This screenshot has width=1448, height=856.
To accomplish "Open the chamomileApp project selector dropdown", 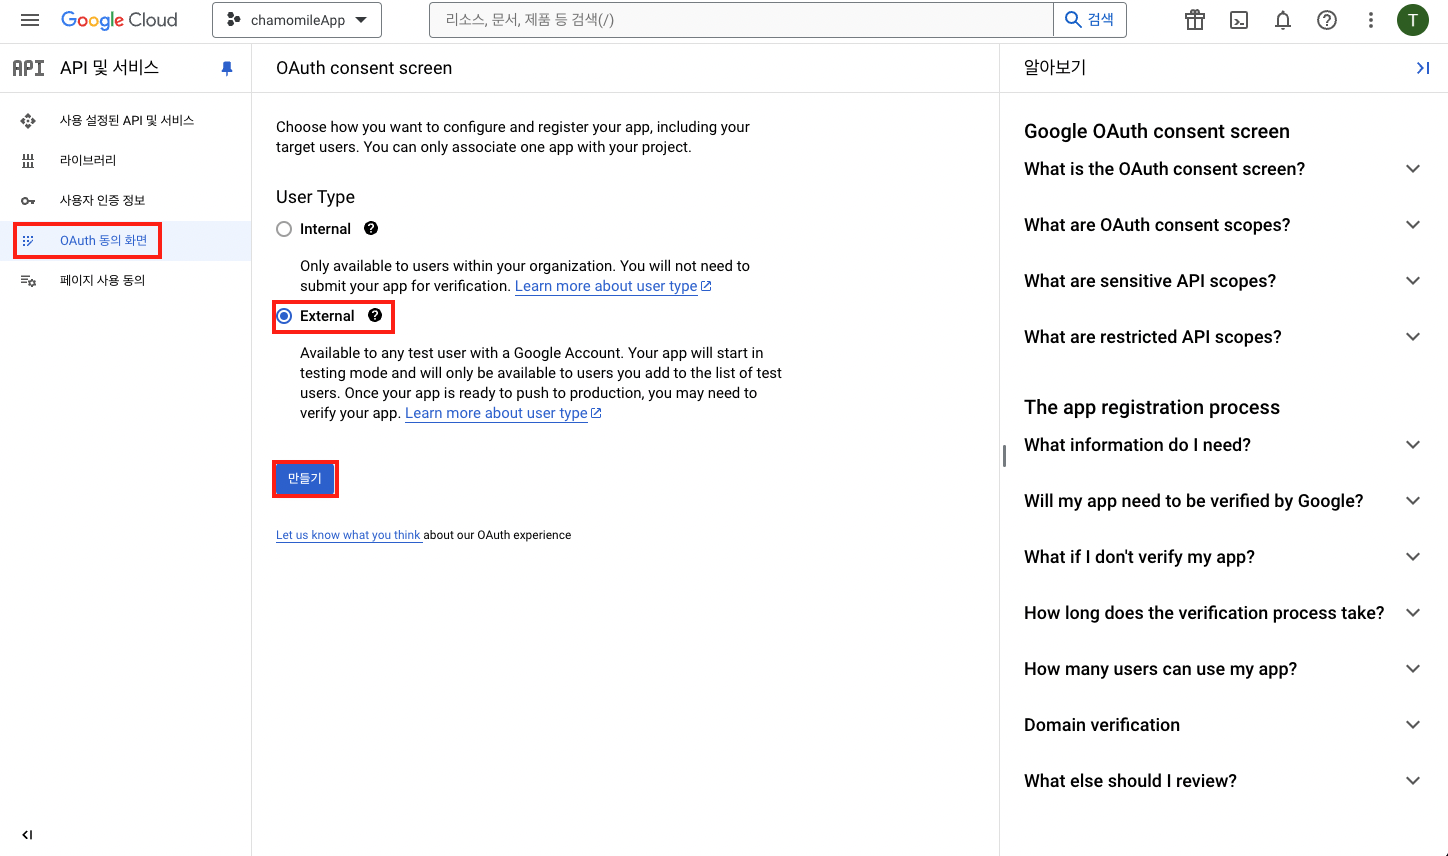I will pyautogui.click(x=297, y=20).
